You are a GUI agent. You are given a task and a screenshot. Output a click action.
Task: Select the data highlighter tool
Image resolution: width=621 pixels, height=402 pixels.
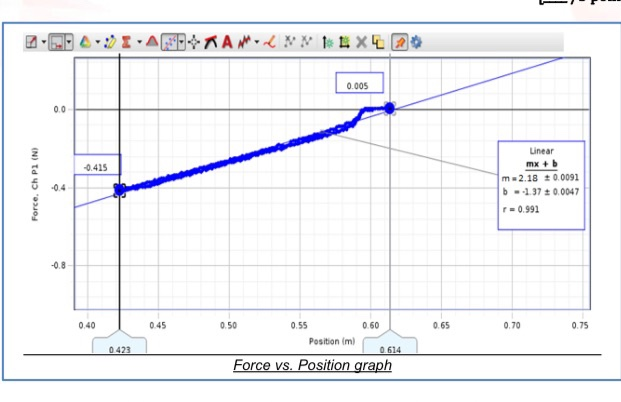pos(110,42)
